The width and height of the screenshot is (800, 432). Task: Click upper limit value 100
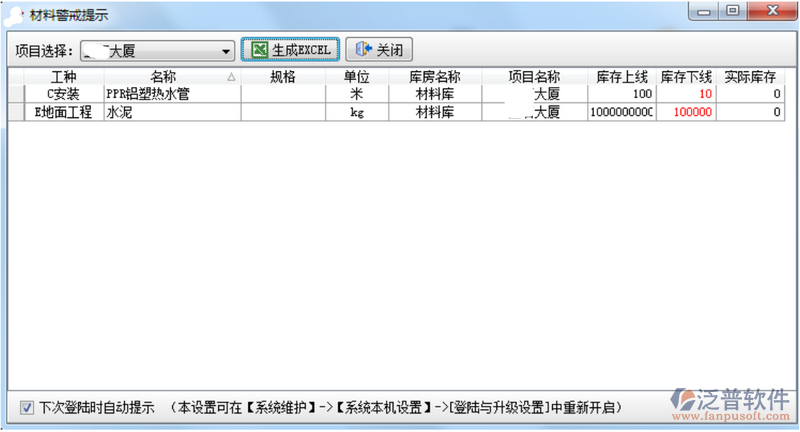pos(622,94)
